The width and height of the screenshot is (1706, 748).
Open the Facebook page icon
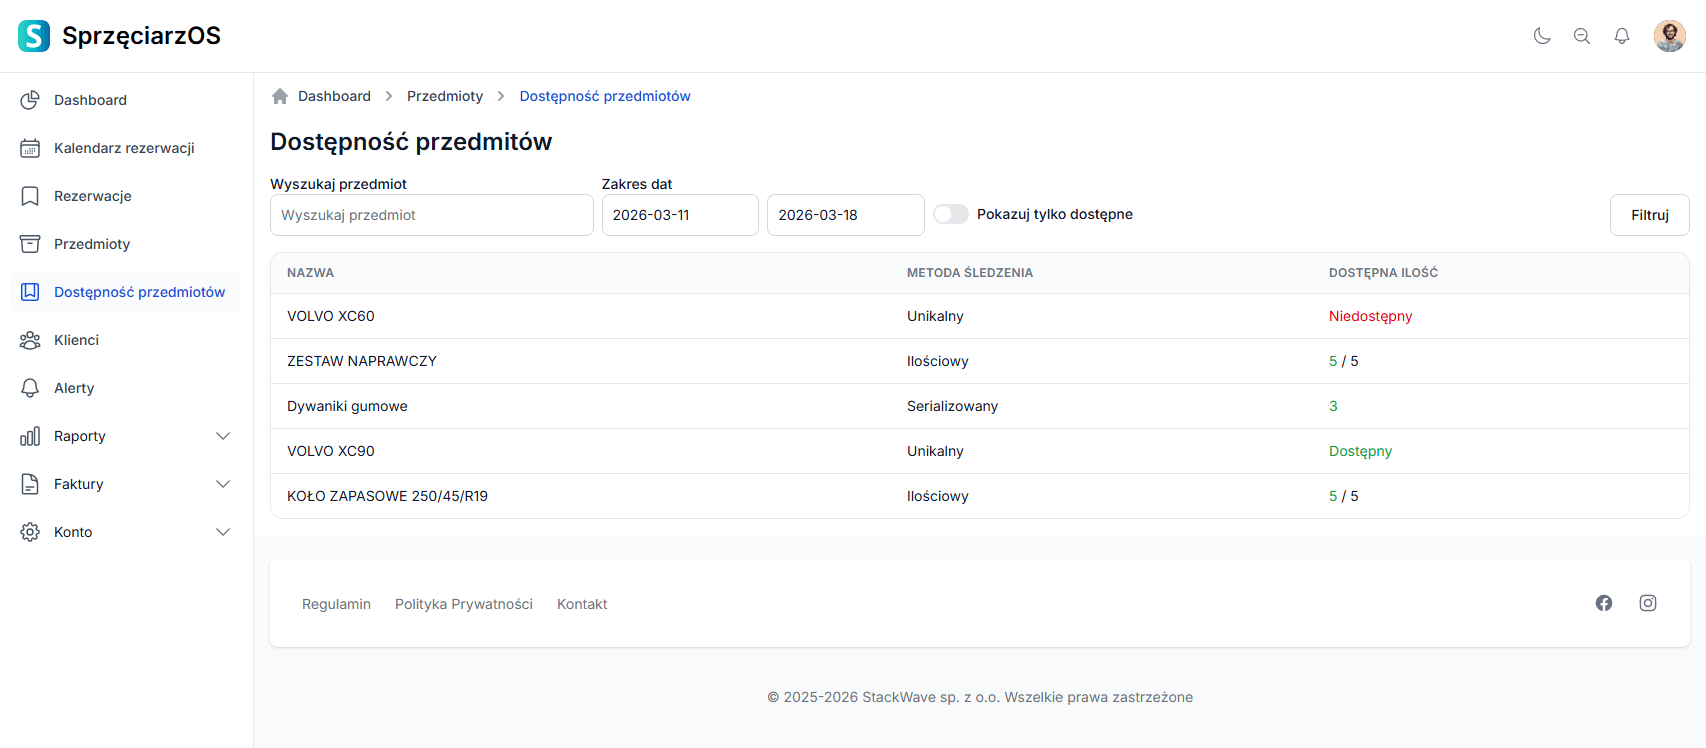point(1604,603)
